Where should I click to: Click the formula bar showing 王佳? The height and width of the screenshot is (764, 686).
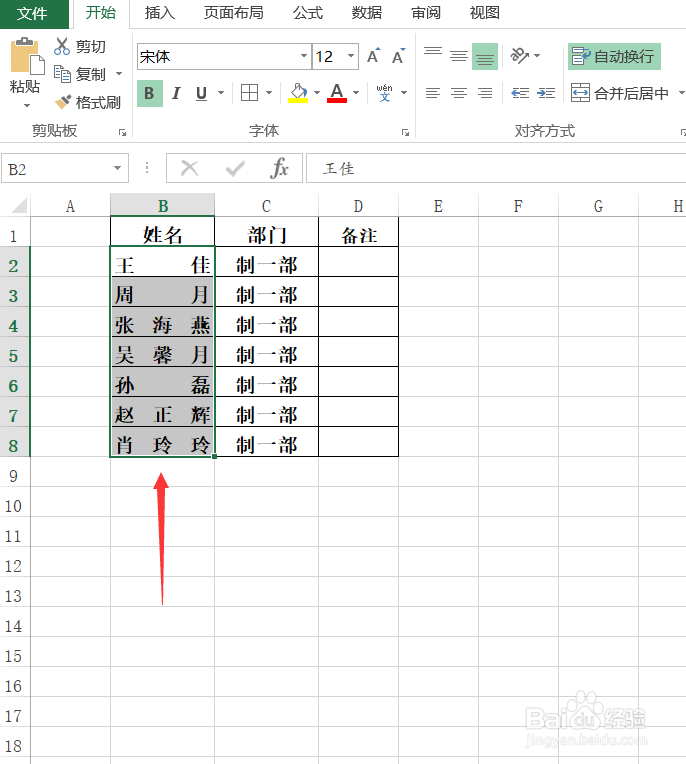495,169
